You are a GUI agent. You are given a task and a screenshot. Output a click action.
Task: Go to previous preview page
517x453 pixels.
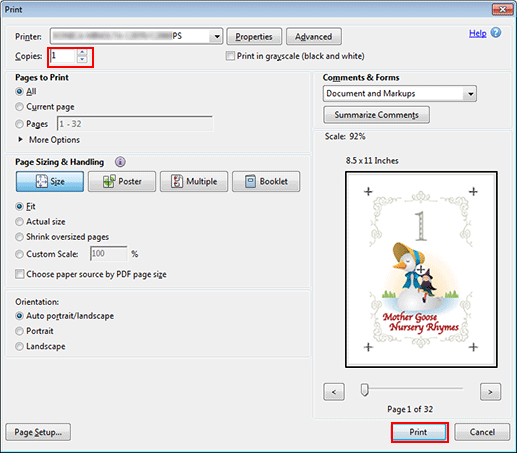334,392
